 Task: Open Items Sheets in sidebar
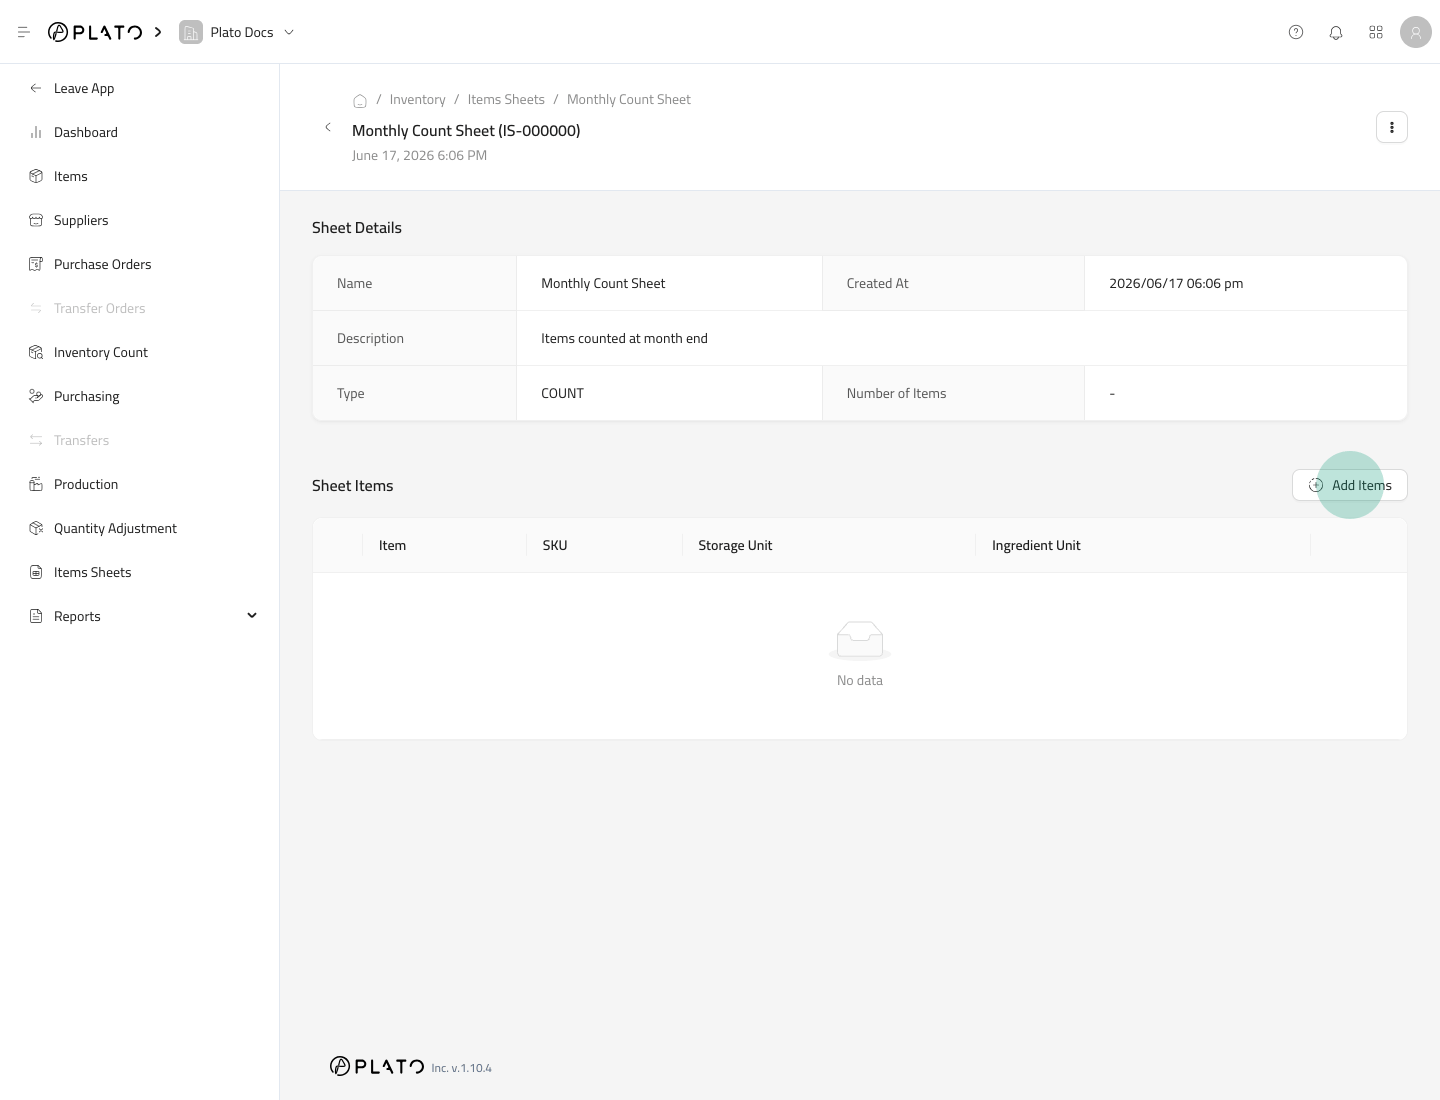93,572
